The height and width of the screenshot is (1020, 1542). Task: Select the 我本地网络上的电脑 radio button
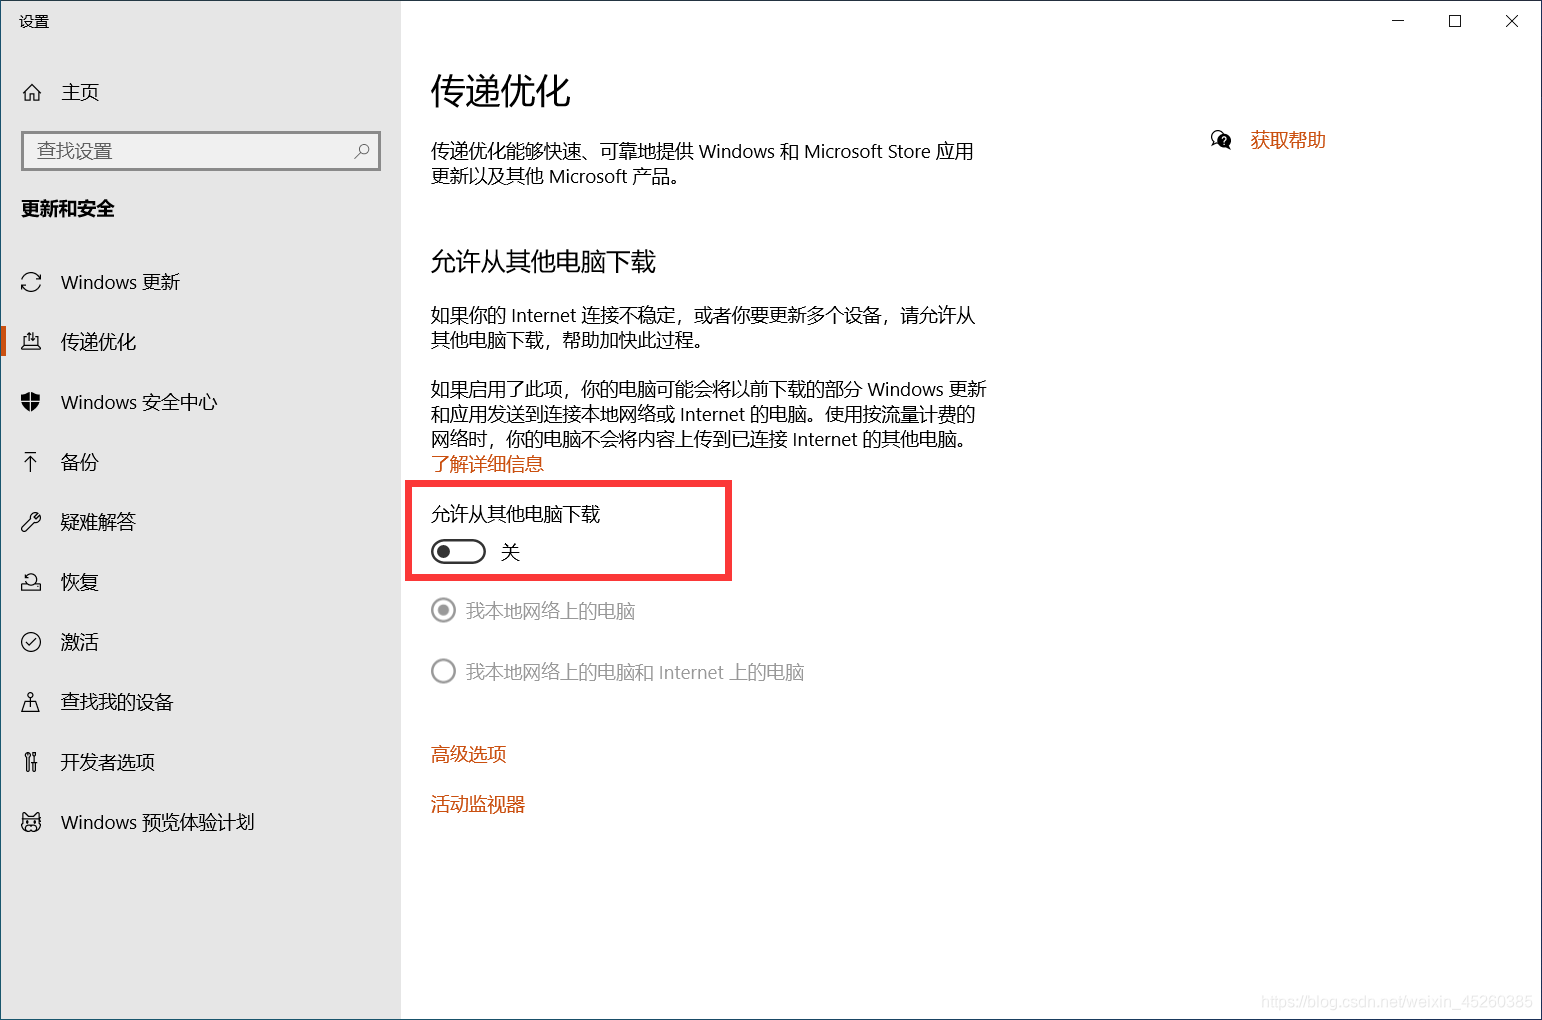click(443, 610)
